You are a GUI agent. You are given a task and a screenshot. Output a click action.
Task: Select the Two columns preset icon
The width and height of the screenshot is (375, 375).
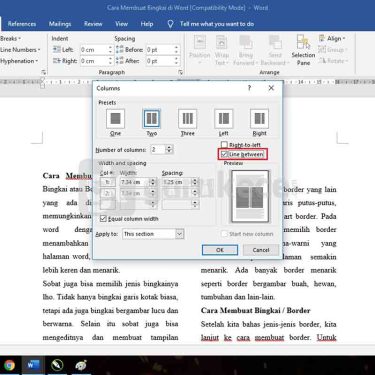click(x=152, y=119)
